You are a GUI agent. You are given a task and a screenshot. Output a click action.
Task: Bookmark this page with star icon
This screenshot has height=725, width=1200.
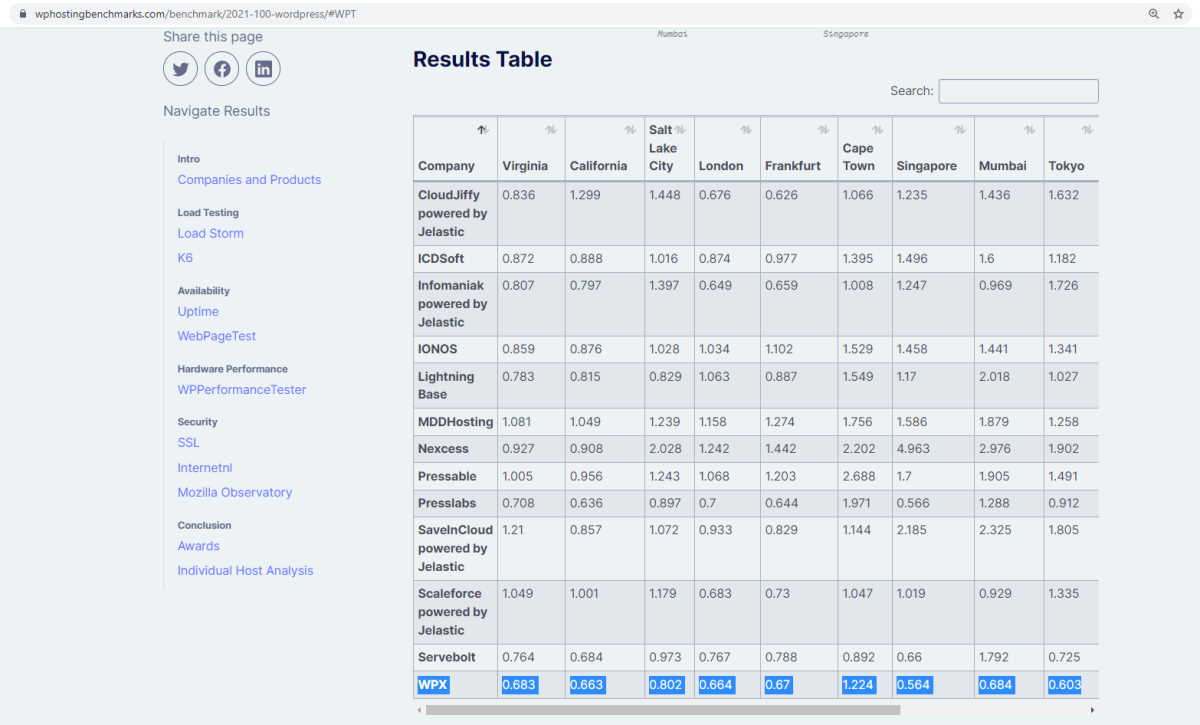pyautogui.click(x=1179, y=14)
